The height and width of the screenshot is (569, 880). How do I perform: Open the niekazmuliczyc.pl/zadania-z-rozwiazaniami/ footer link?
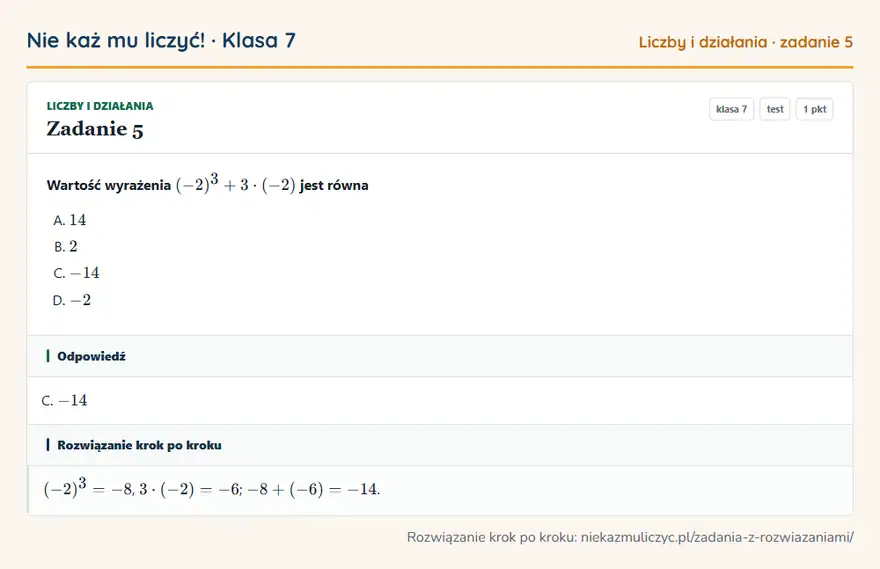pos(717,537)
